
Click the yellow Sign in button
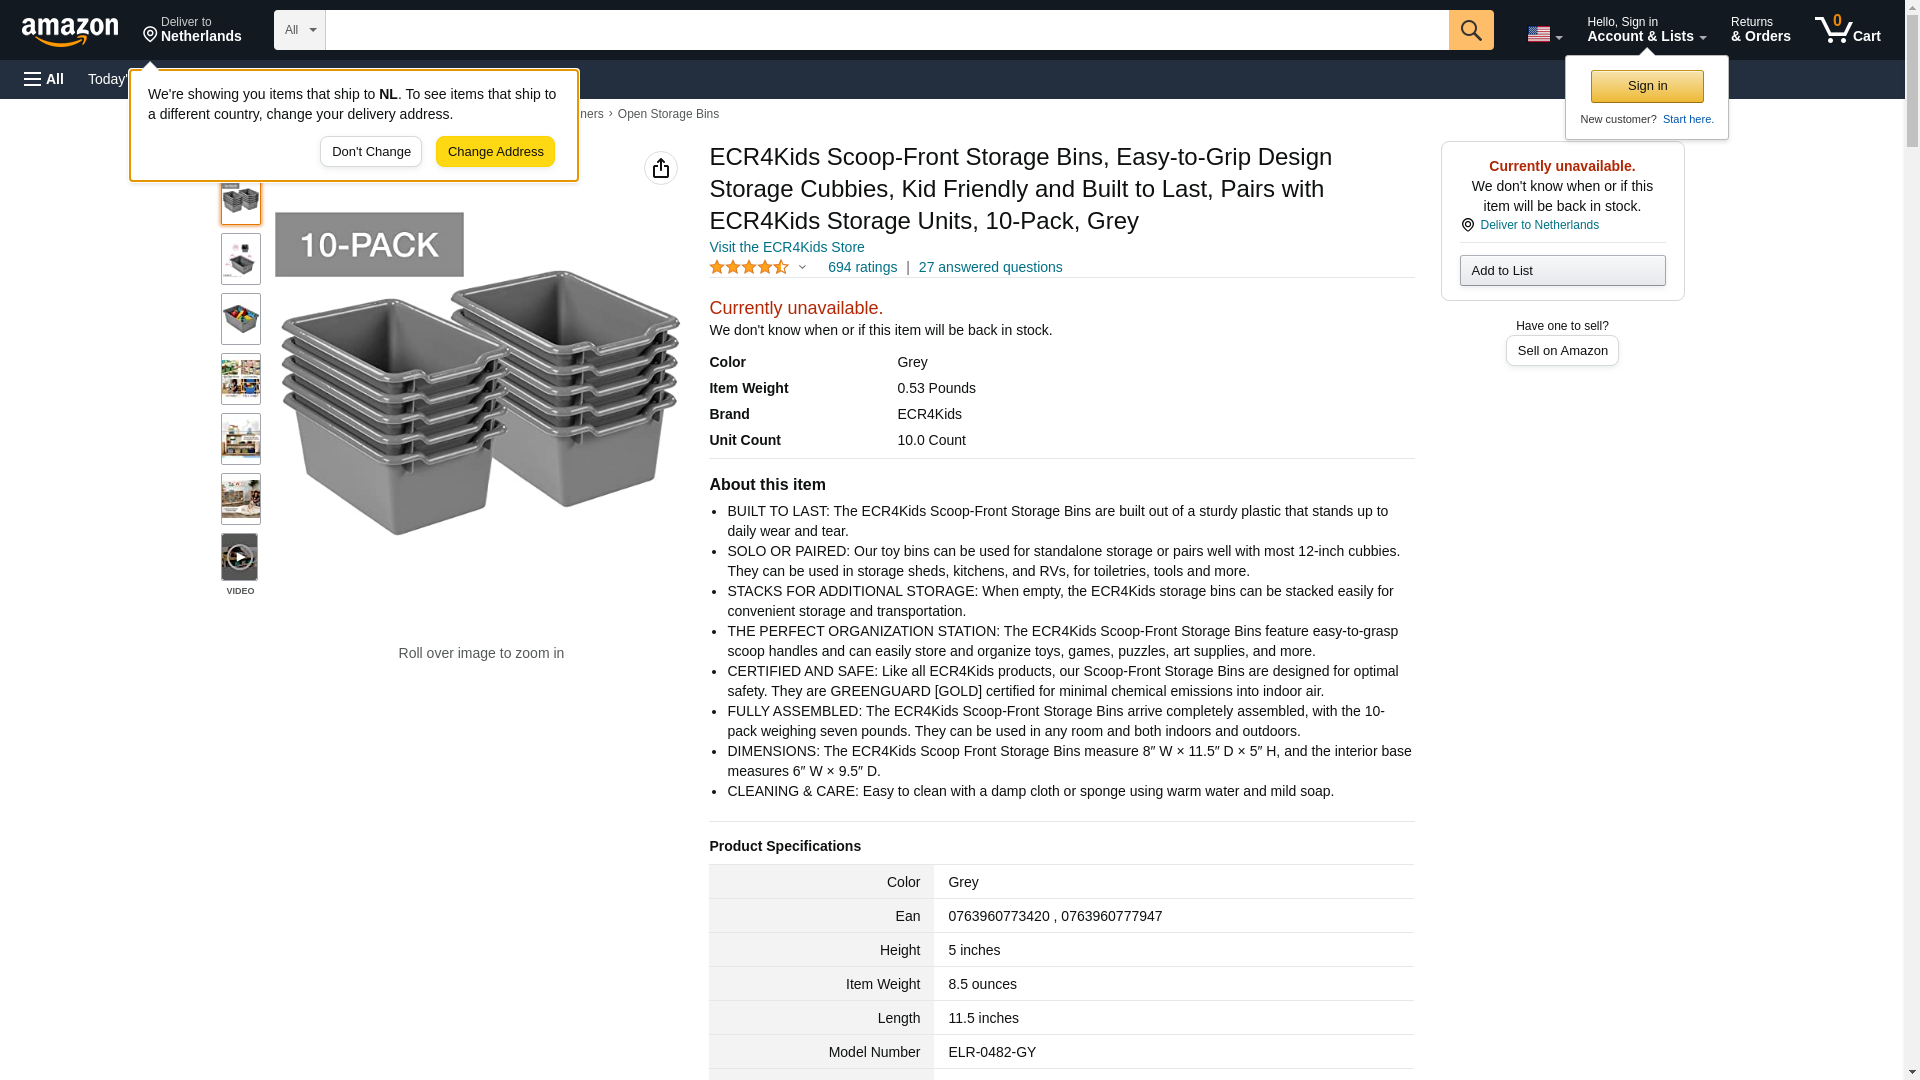coord(1646,86)
